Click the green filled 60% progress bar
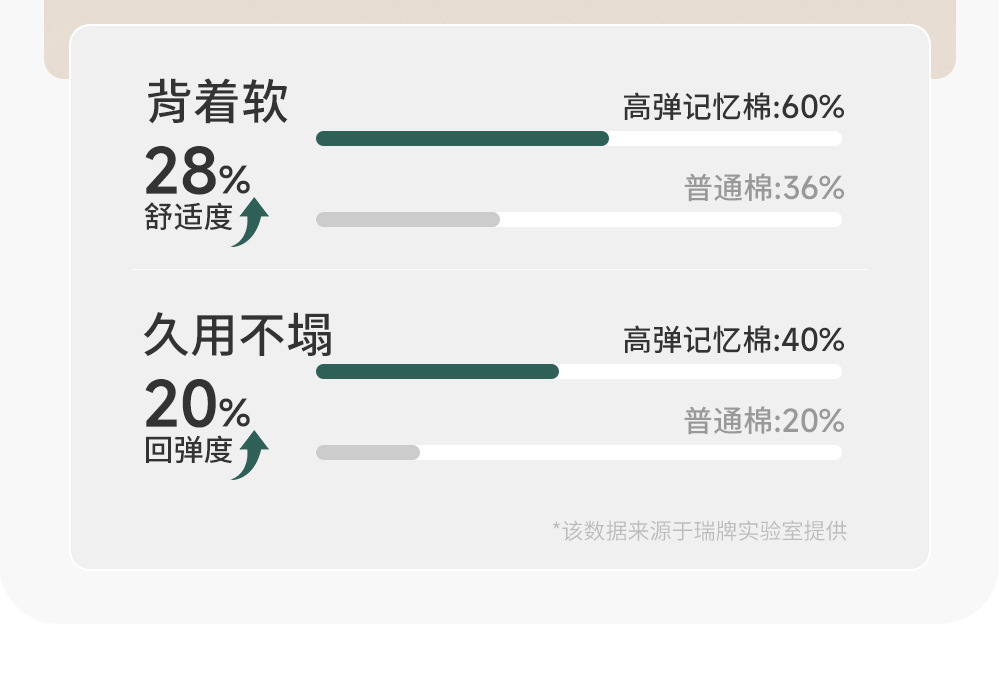 tap(462, 139)
